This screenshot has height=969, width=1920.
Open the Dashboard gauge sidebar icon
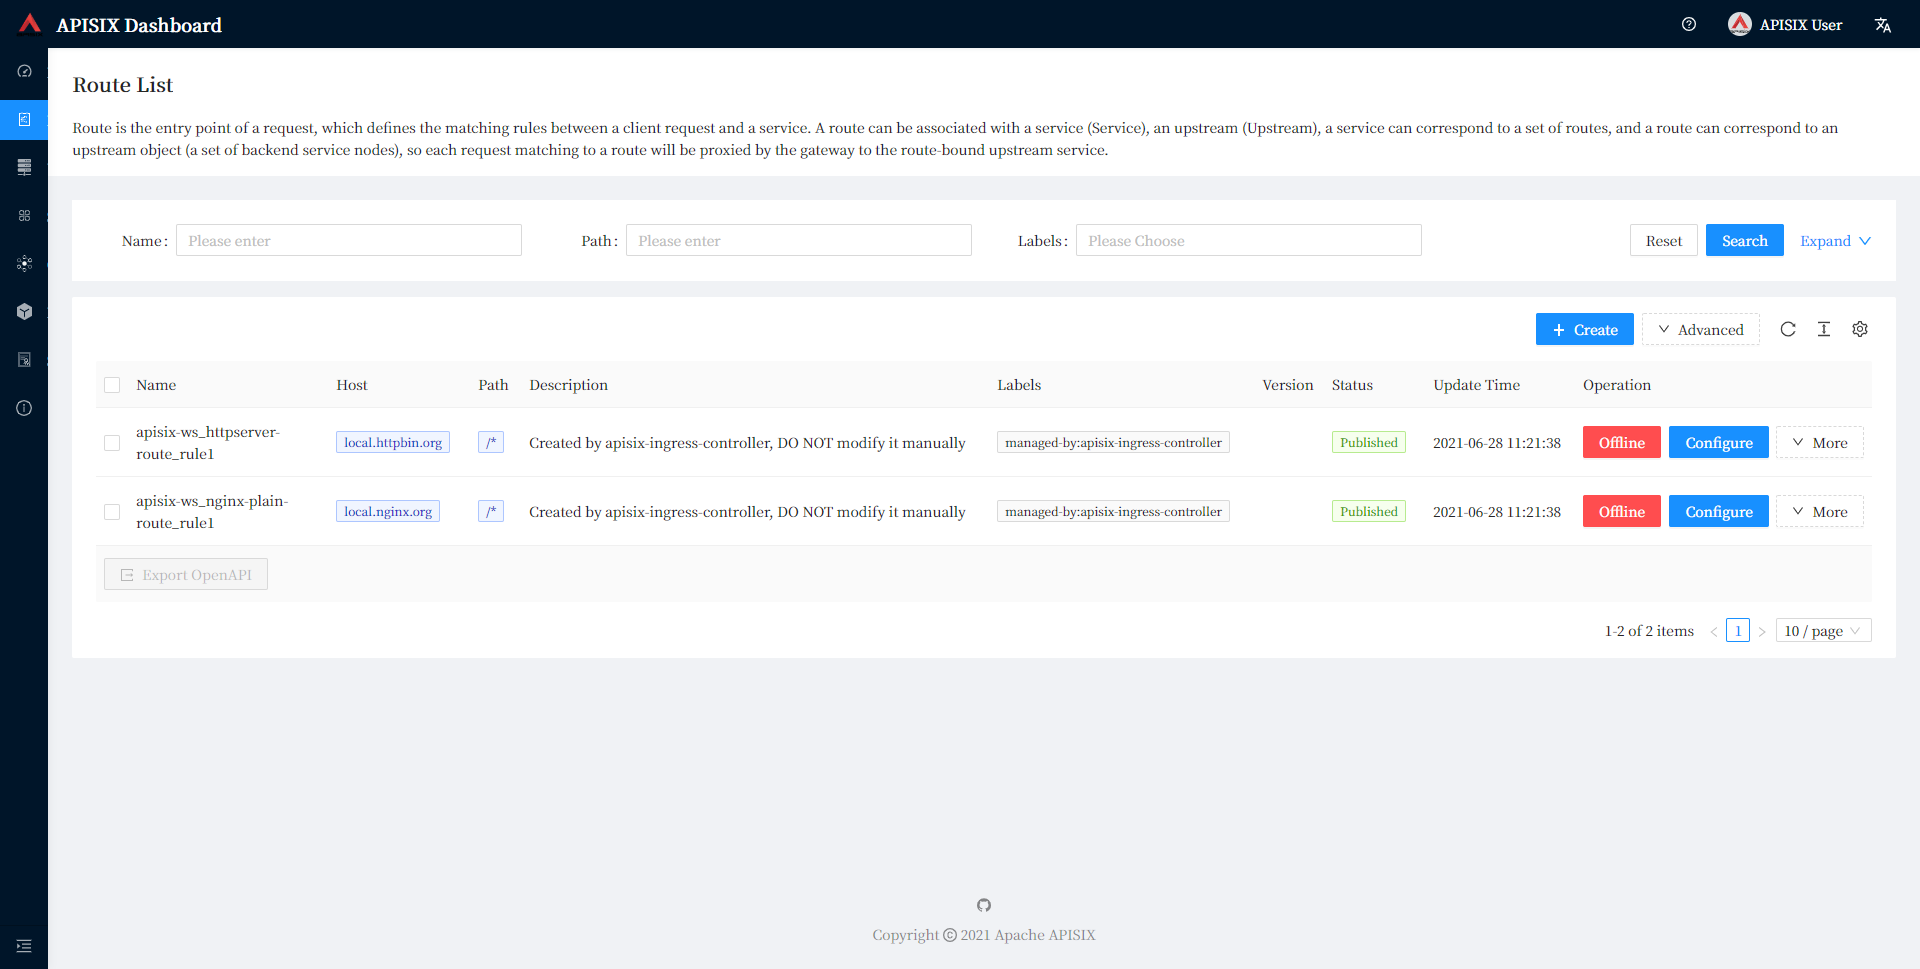pos(24,71)
